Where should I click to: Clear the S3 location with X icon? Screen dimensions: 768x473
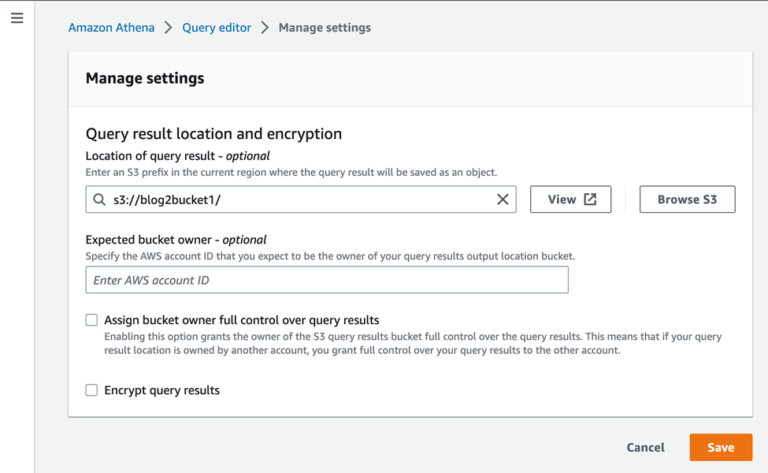(x=503, y=199)
